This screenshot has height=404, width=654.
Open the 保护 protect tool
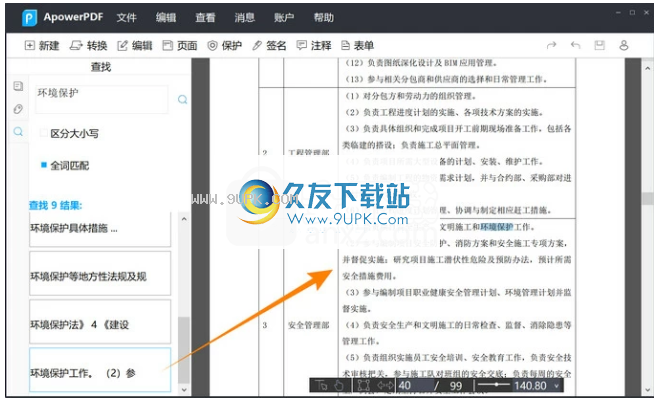tap(224, 45)
